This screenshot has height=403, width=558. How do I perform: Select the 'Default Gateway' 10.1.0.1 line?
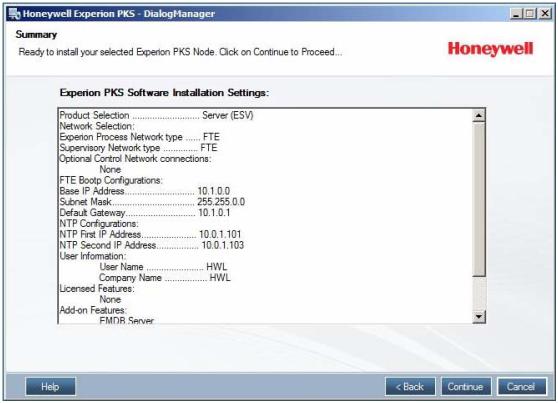tap(145, 213)
